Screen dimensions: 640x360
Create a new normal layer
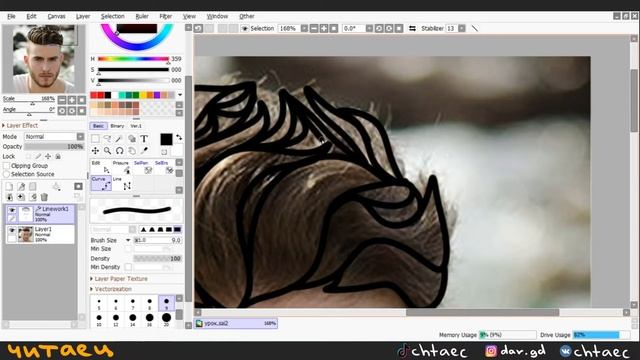9,187
